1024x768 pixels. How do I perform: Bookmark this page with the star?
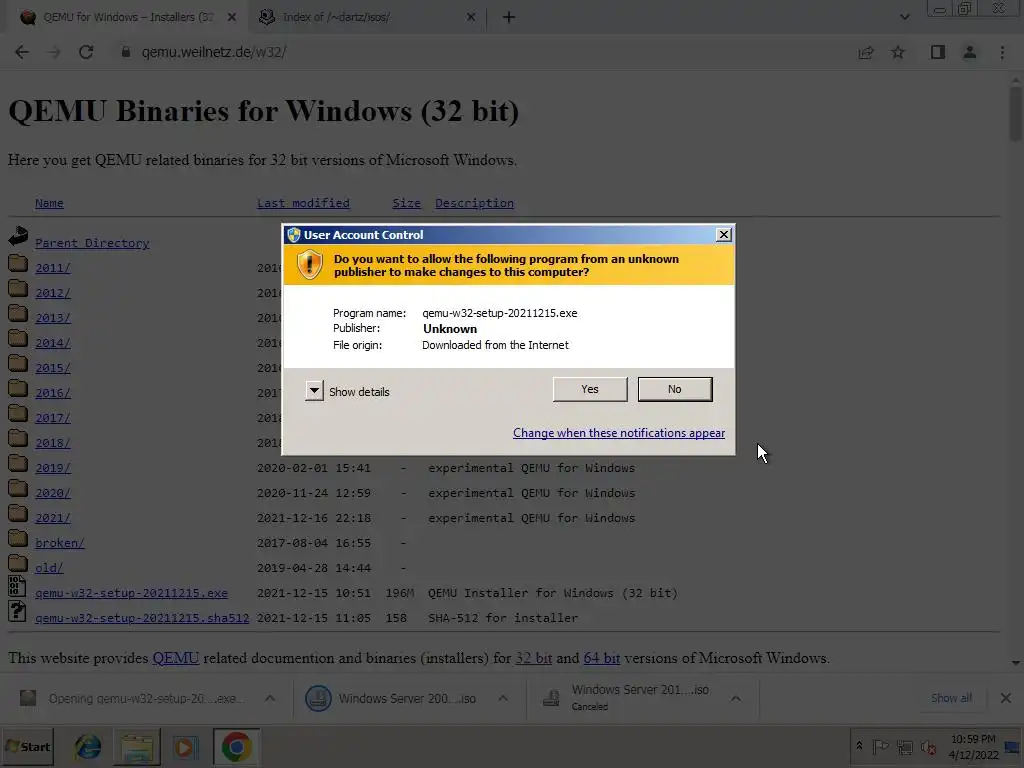coord(898,52)
